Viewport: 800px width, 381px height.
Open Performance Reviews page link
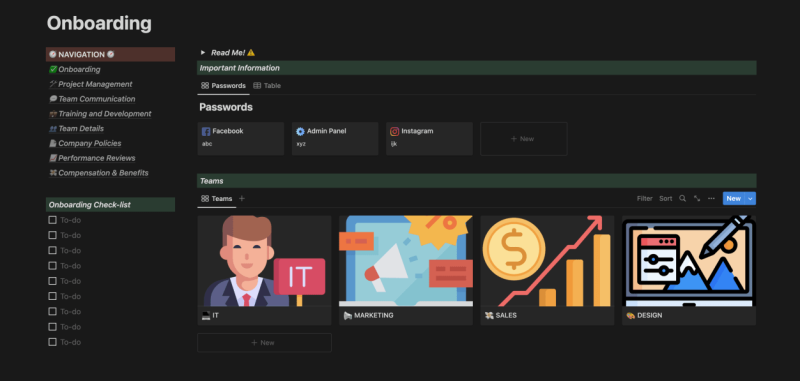[96, 158]
